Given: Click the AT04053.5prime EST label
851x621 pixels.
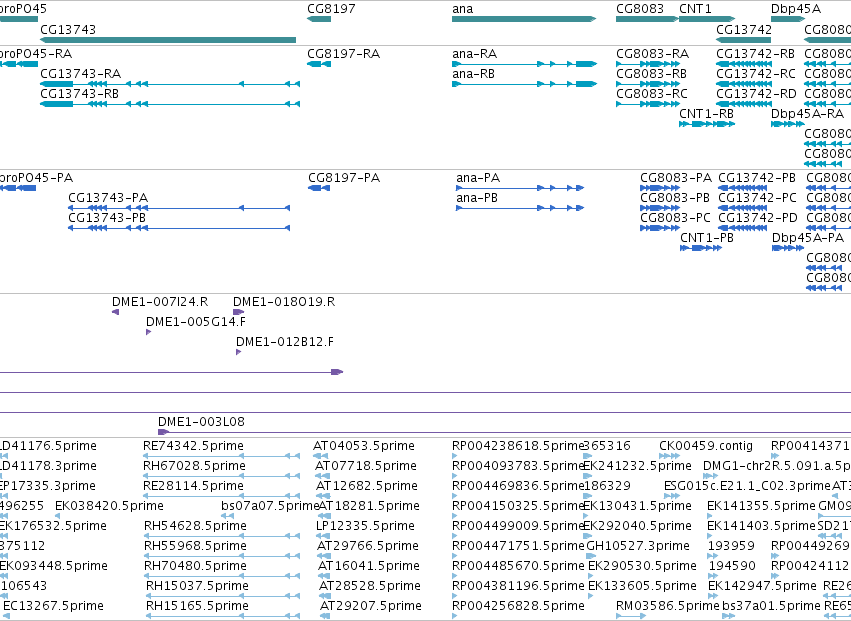Looking at the screenshot, I should coord(364,446).
